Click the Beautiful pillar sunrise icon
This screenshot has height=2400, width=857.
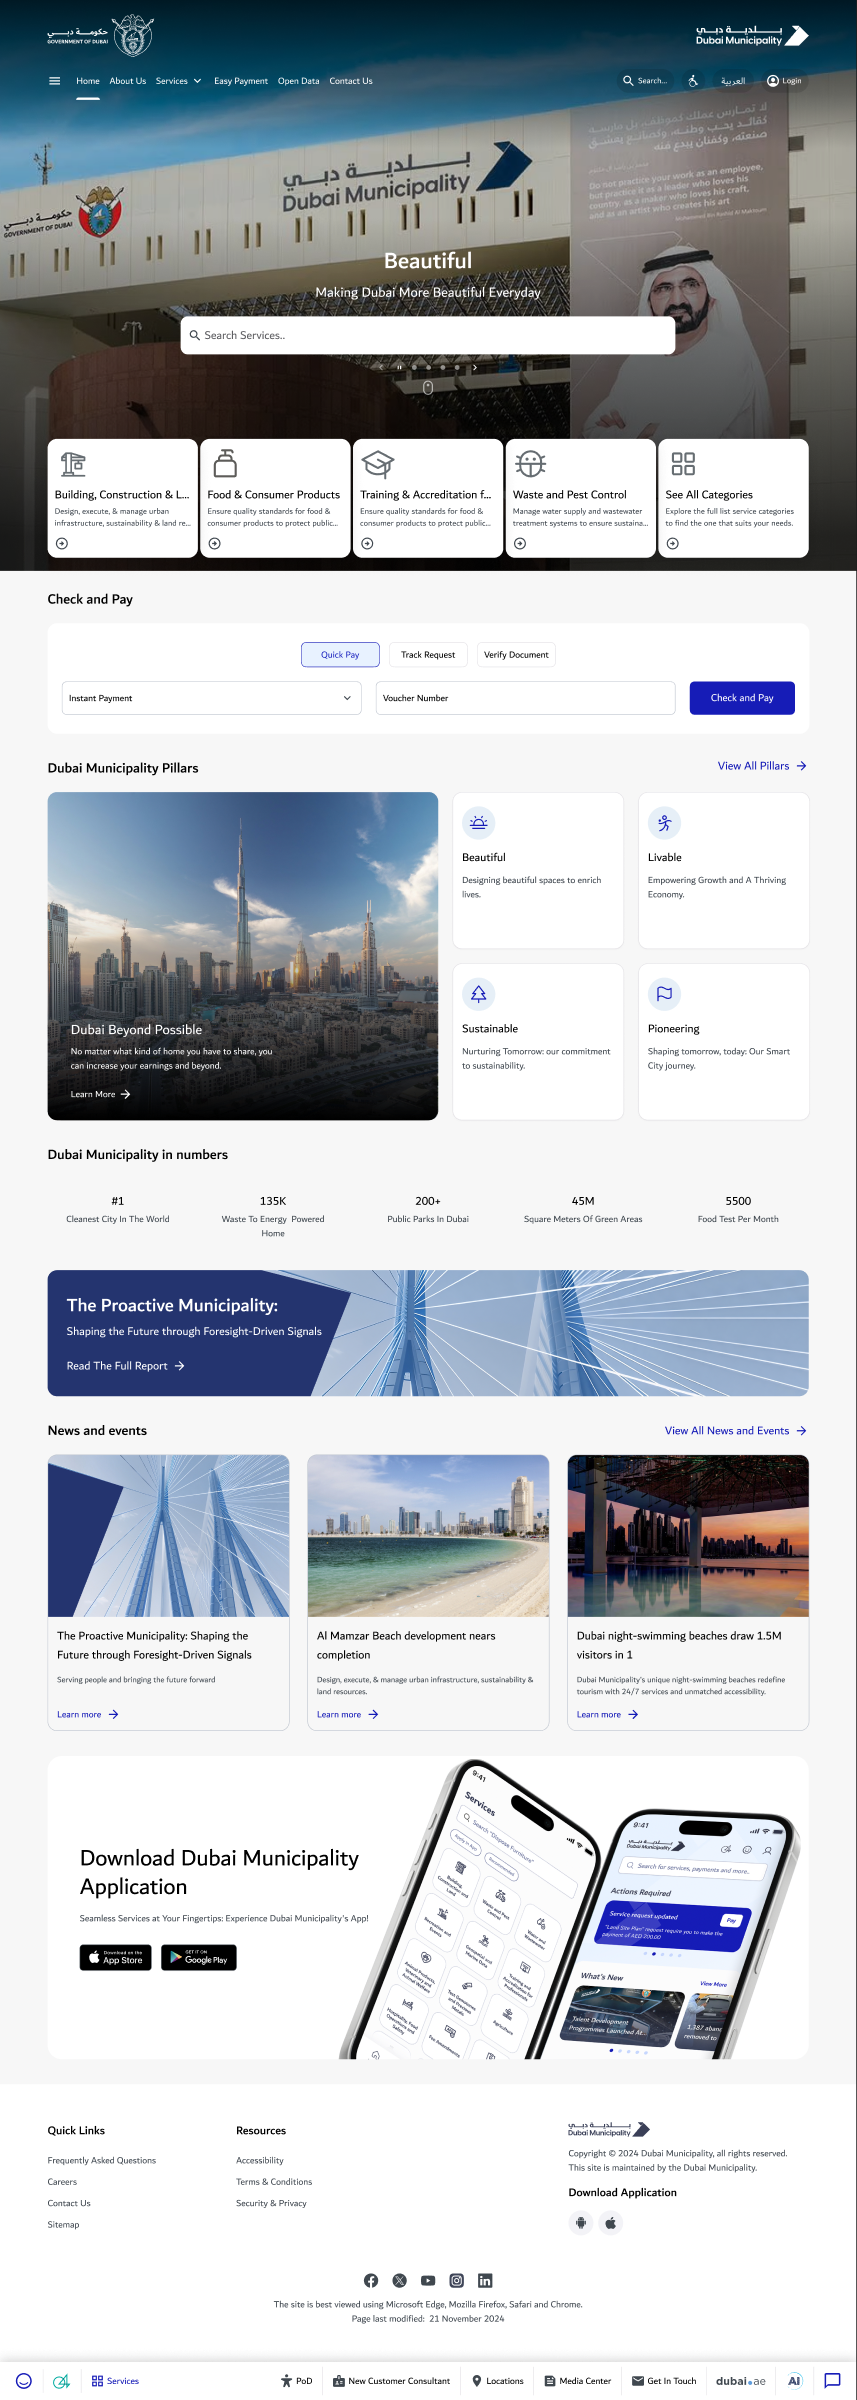click(x=479, y=823)
